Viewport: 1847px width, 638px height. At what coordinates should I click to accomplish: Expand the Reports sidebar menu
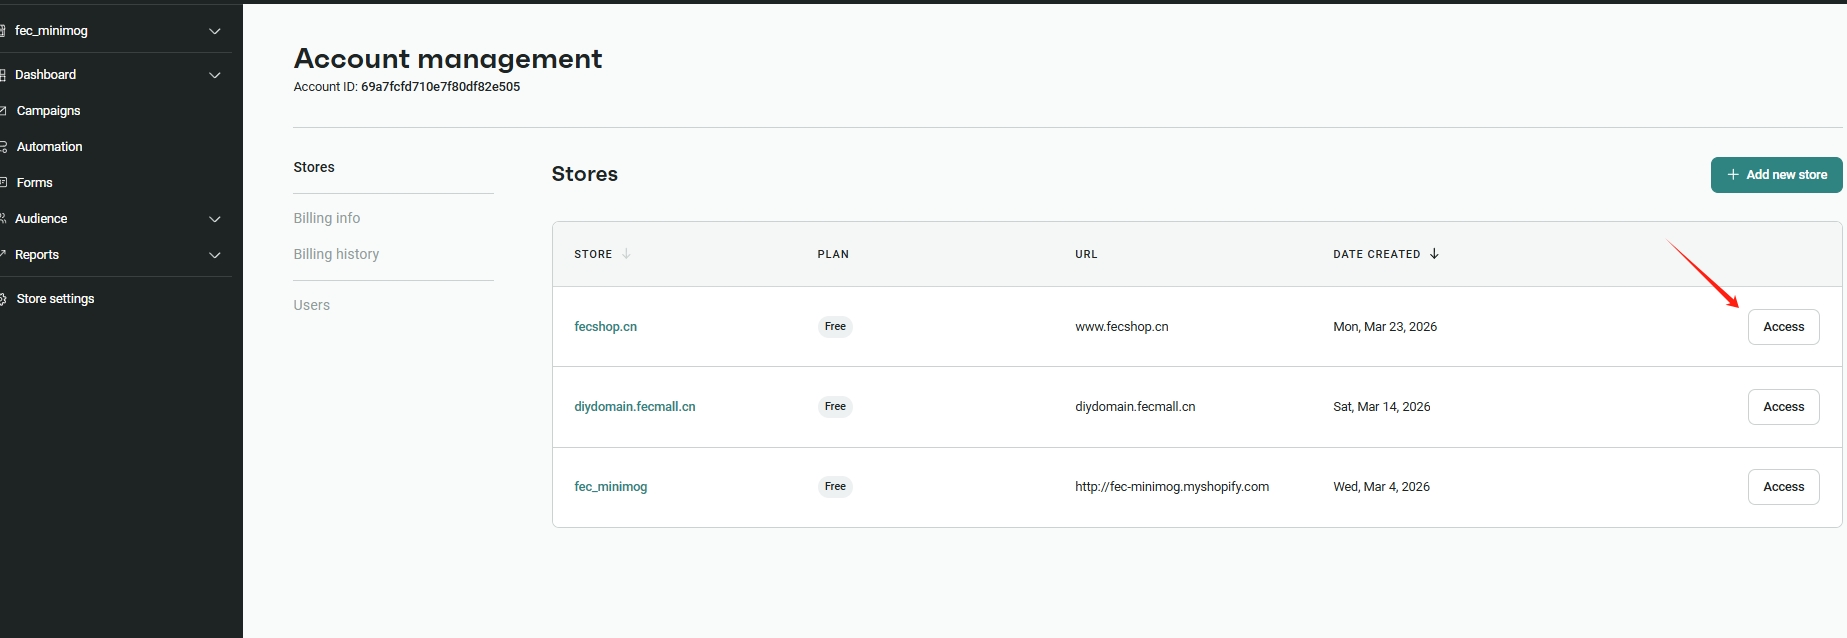tap(214, 255)
